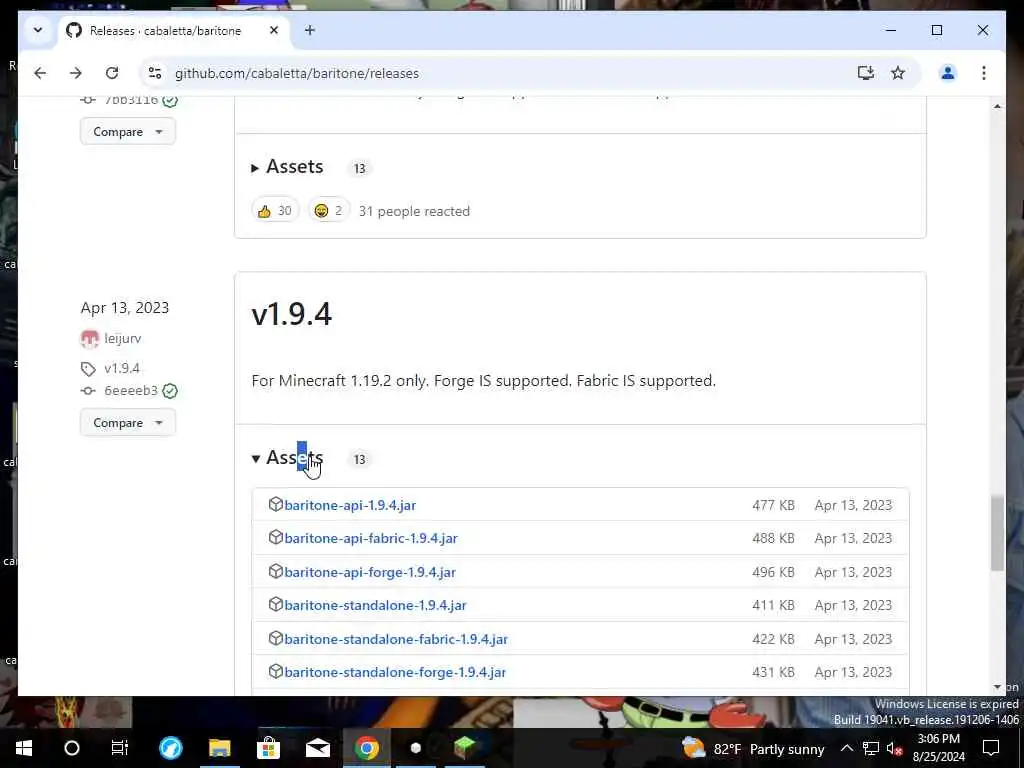Install app icon in address bar
This screenshot has height=768, width=1024.
(865, 73)
